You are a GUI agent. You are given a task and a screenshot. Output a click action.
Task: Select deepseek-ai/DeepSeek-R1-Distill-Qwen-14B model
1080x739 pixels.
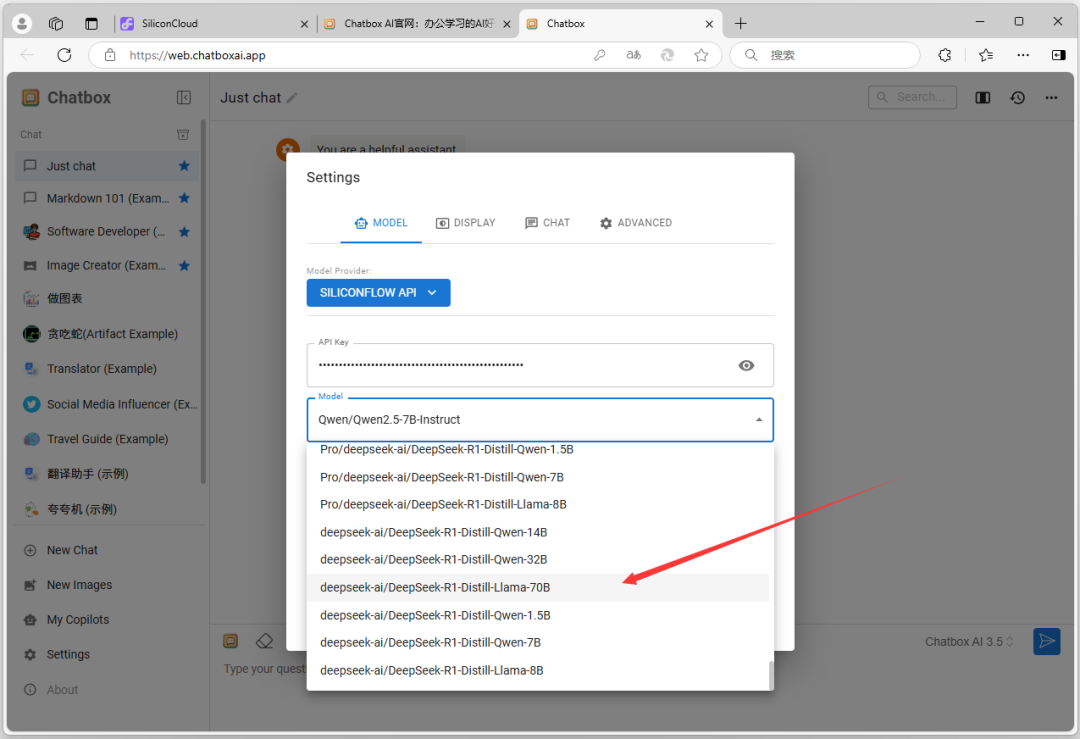(x=537, y=532)
